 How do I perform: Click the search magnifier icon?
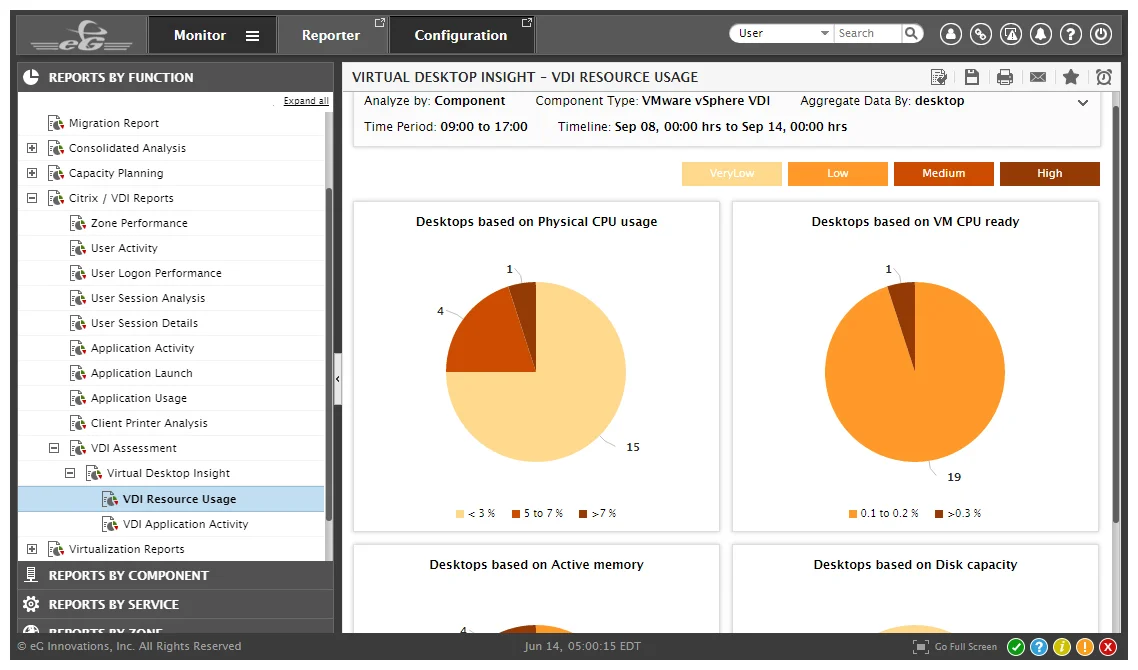coord(912,33)
